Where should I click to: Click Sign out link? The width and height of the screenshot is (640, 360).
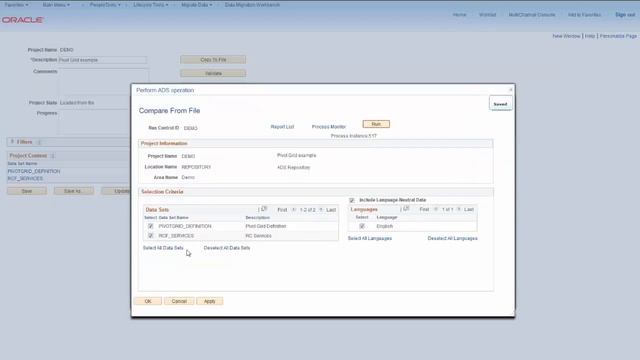625,15
